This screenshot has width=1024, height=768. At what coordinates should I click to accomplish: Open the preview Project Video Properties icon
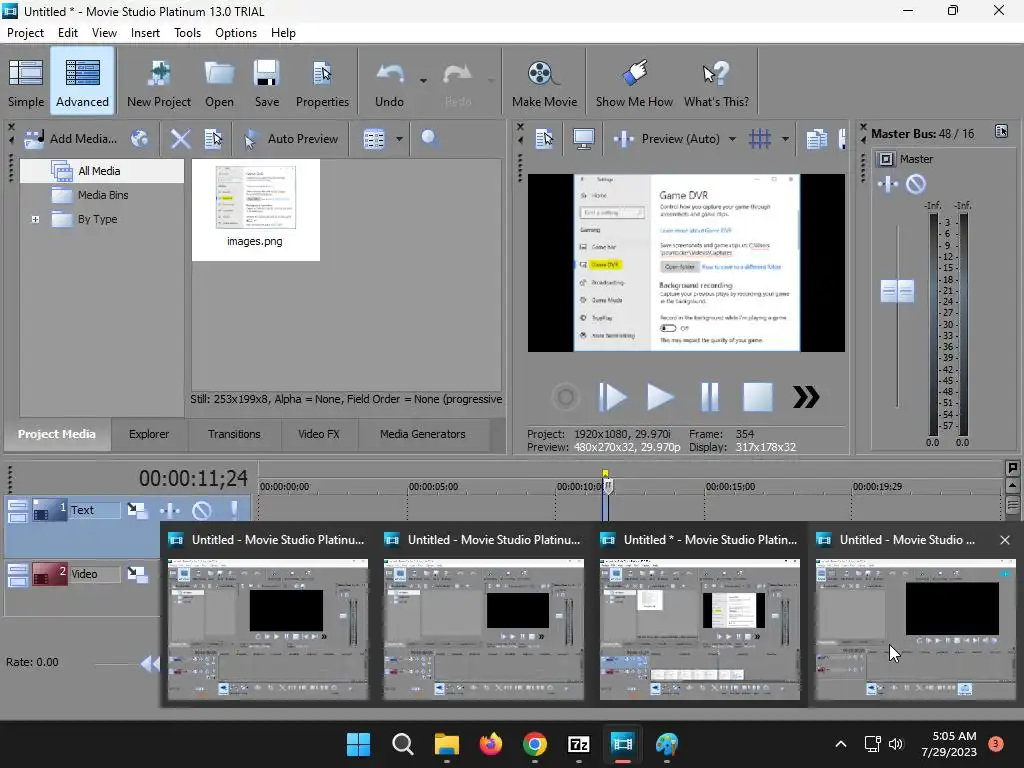pyautogui.click(x=544, y=138)
